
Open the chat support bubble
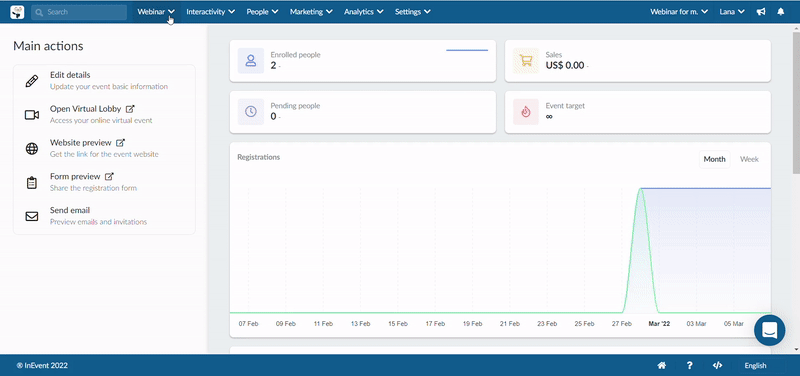(x=769, y=331)
